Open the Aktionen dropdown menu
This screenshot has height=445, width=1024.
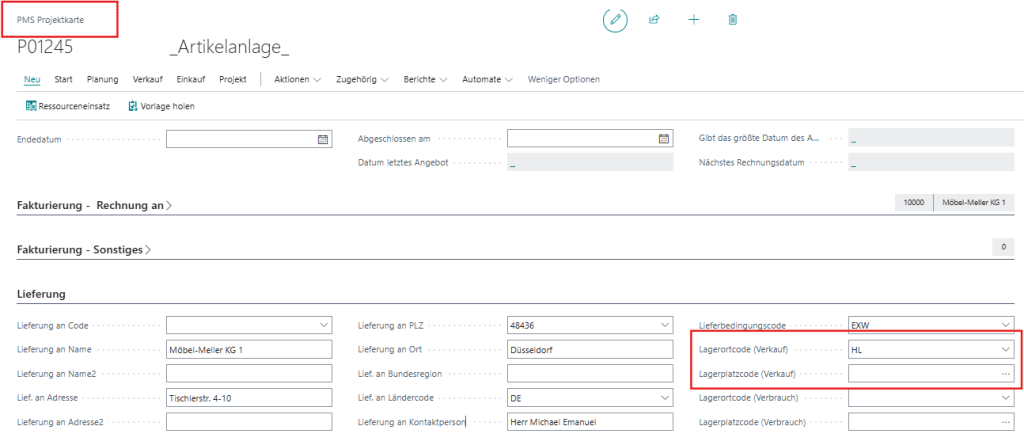[x=298, y=79]
